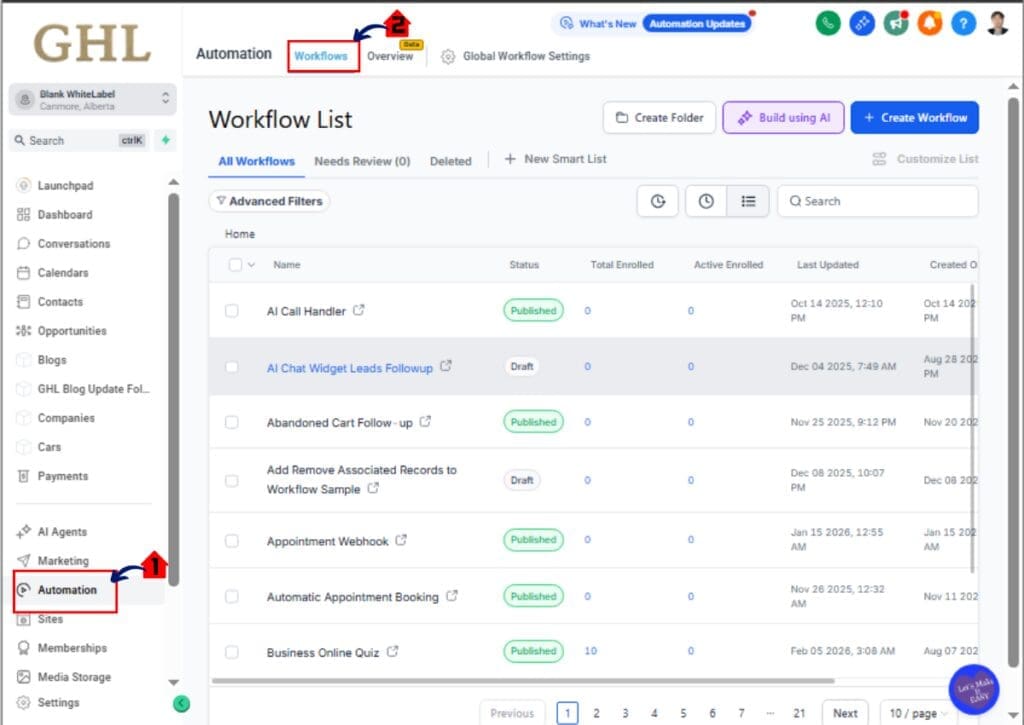Check the Automatic Appointment Booking checkbox
This screenshot has width=1024, height=725.
point(232,596)
